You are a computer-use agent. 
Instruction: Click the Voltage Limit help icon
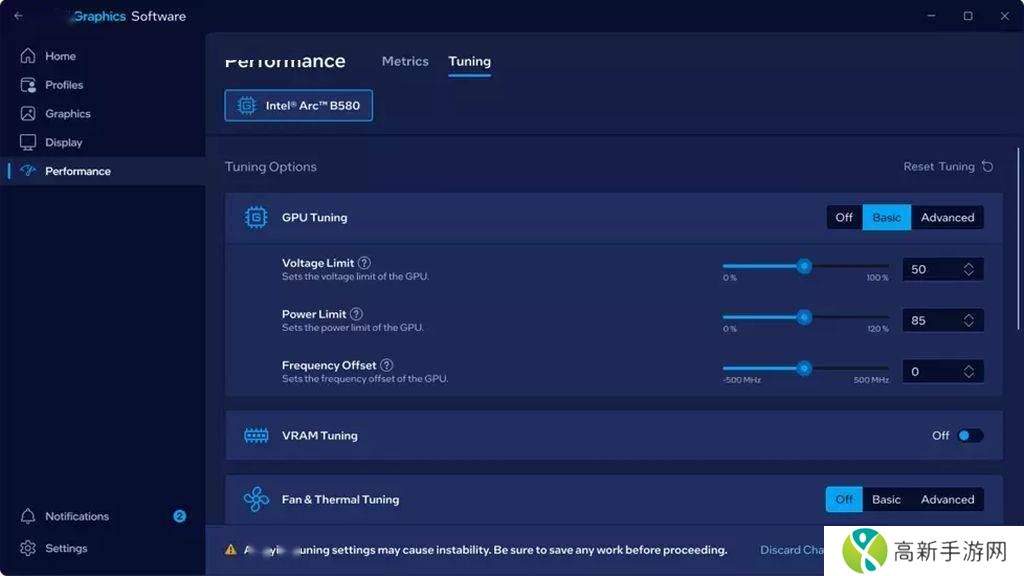click(x=364, y=263)
